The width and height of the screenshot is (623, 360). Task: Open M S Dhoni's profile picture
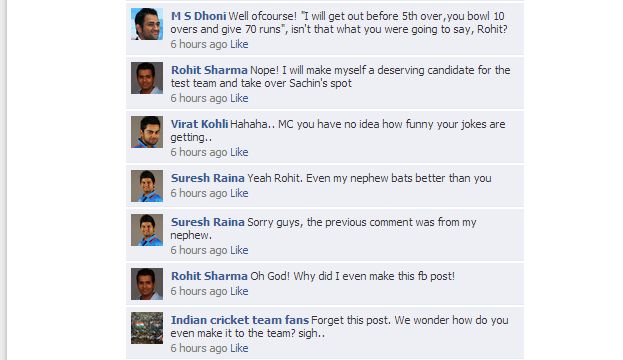coord(147,24)
